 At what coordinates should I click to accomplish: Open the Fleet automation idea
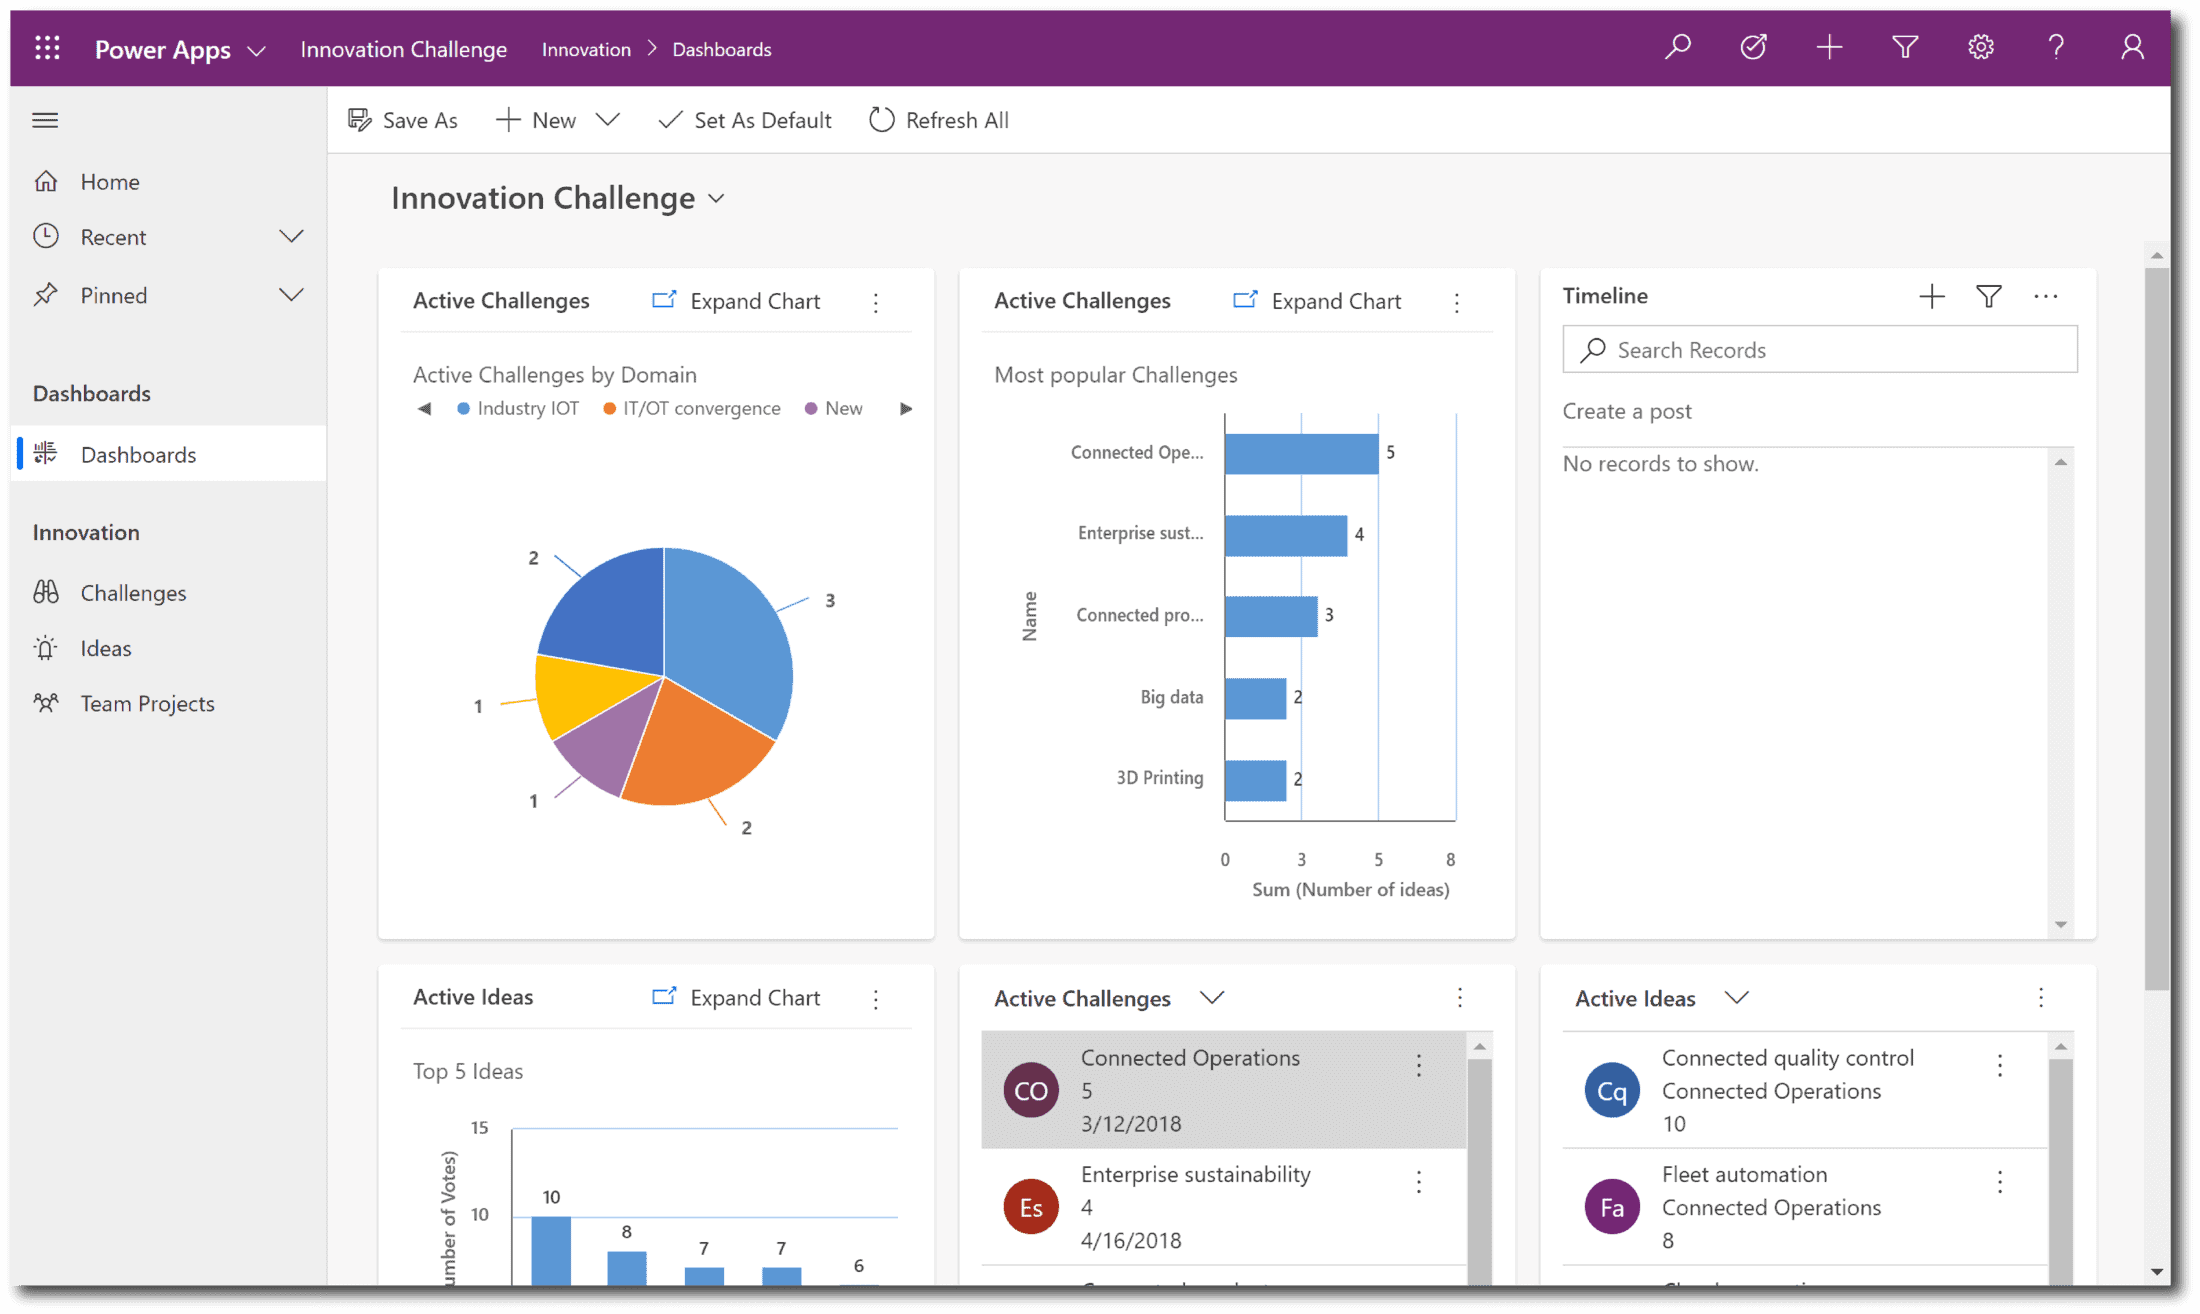1804,1207
